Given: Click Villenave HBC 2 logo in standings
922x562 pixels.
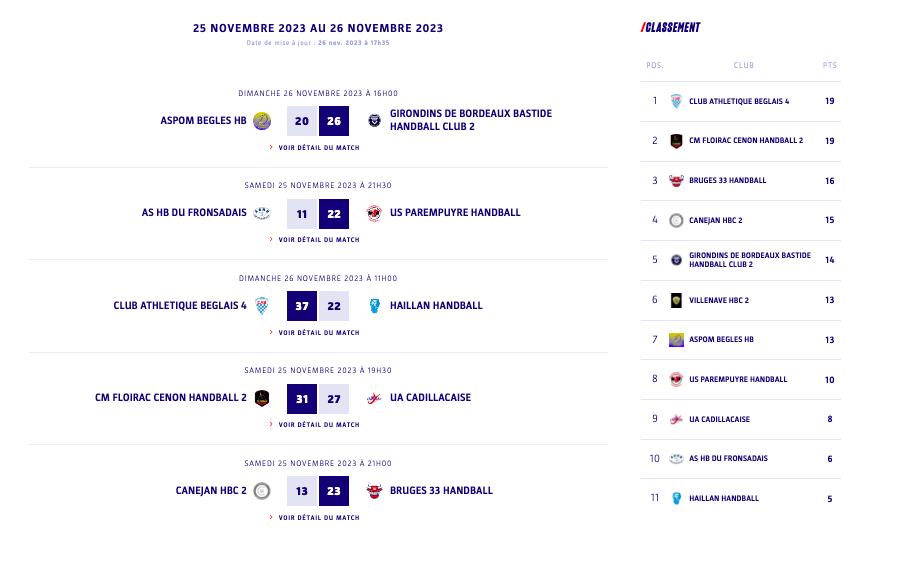Looking at the screenshot, I should (x=677, y=300).
